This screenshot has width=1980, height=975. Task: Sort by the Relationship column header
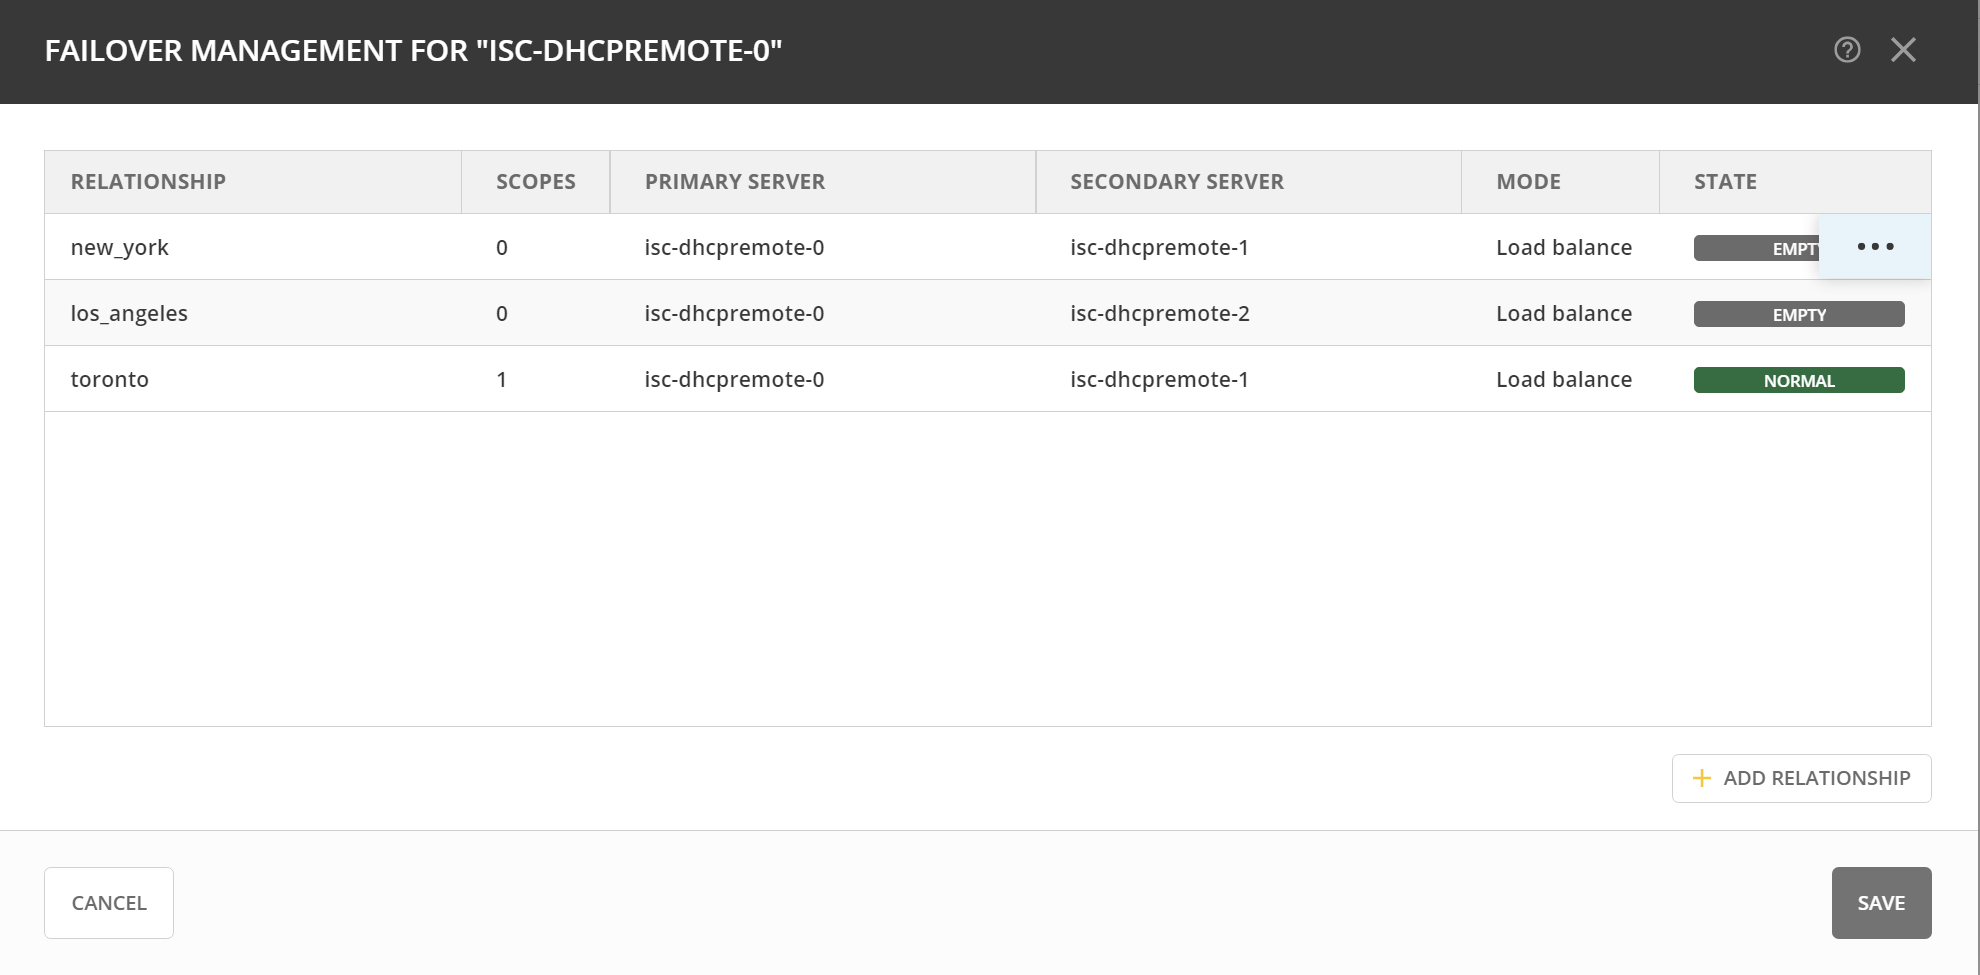click(x=148, y=182)
